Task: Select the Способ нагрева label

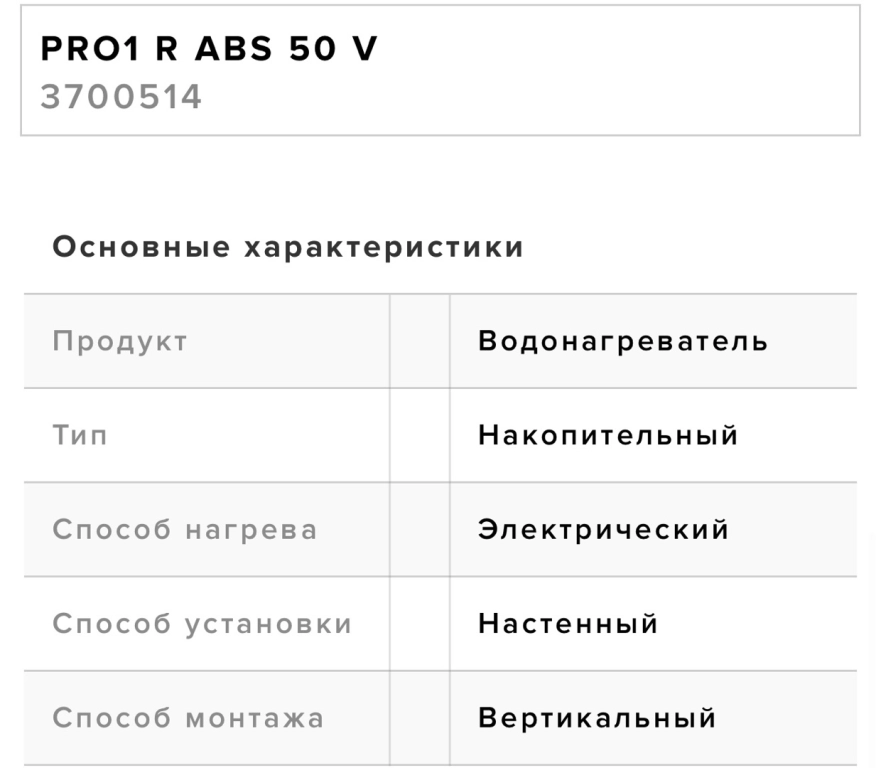Action: (x=184, y=529)
